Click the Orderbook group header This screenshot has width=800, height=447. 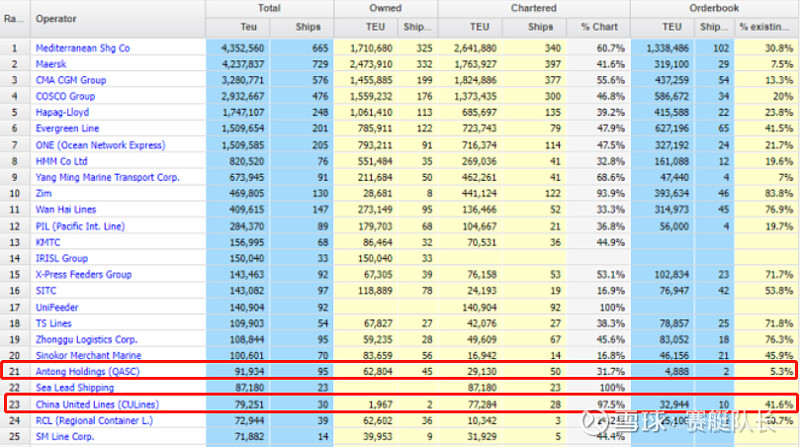tap(716, 8)
